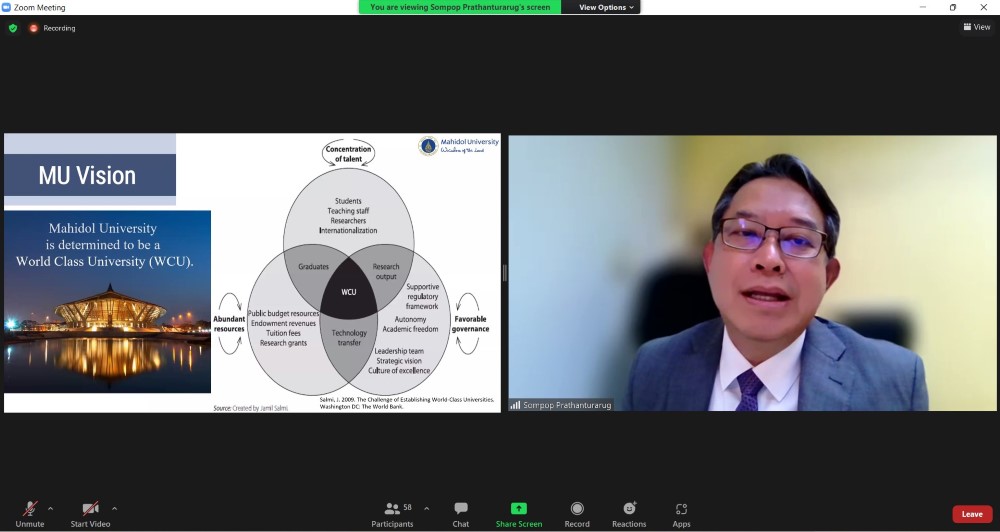The image size is (1000, 532).
Task: Click the Share Screen icon
Action: pyautogui.click(x=519, y=508)
